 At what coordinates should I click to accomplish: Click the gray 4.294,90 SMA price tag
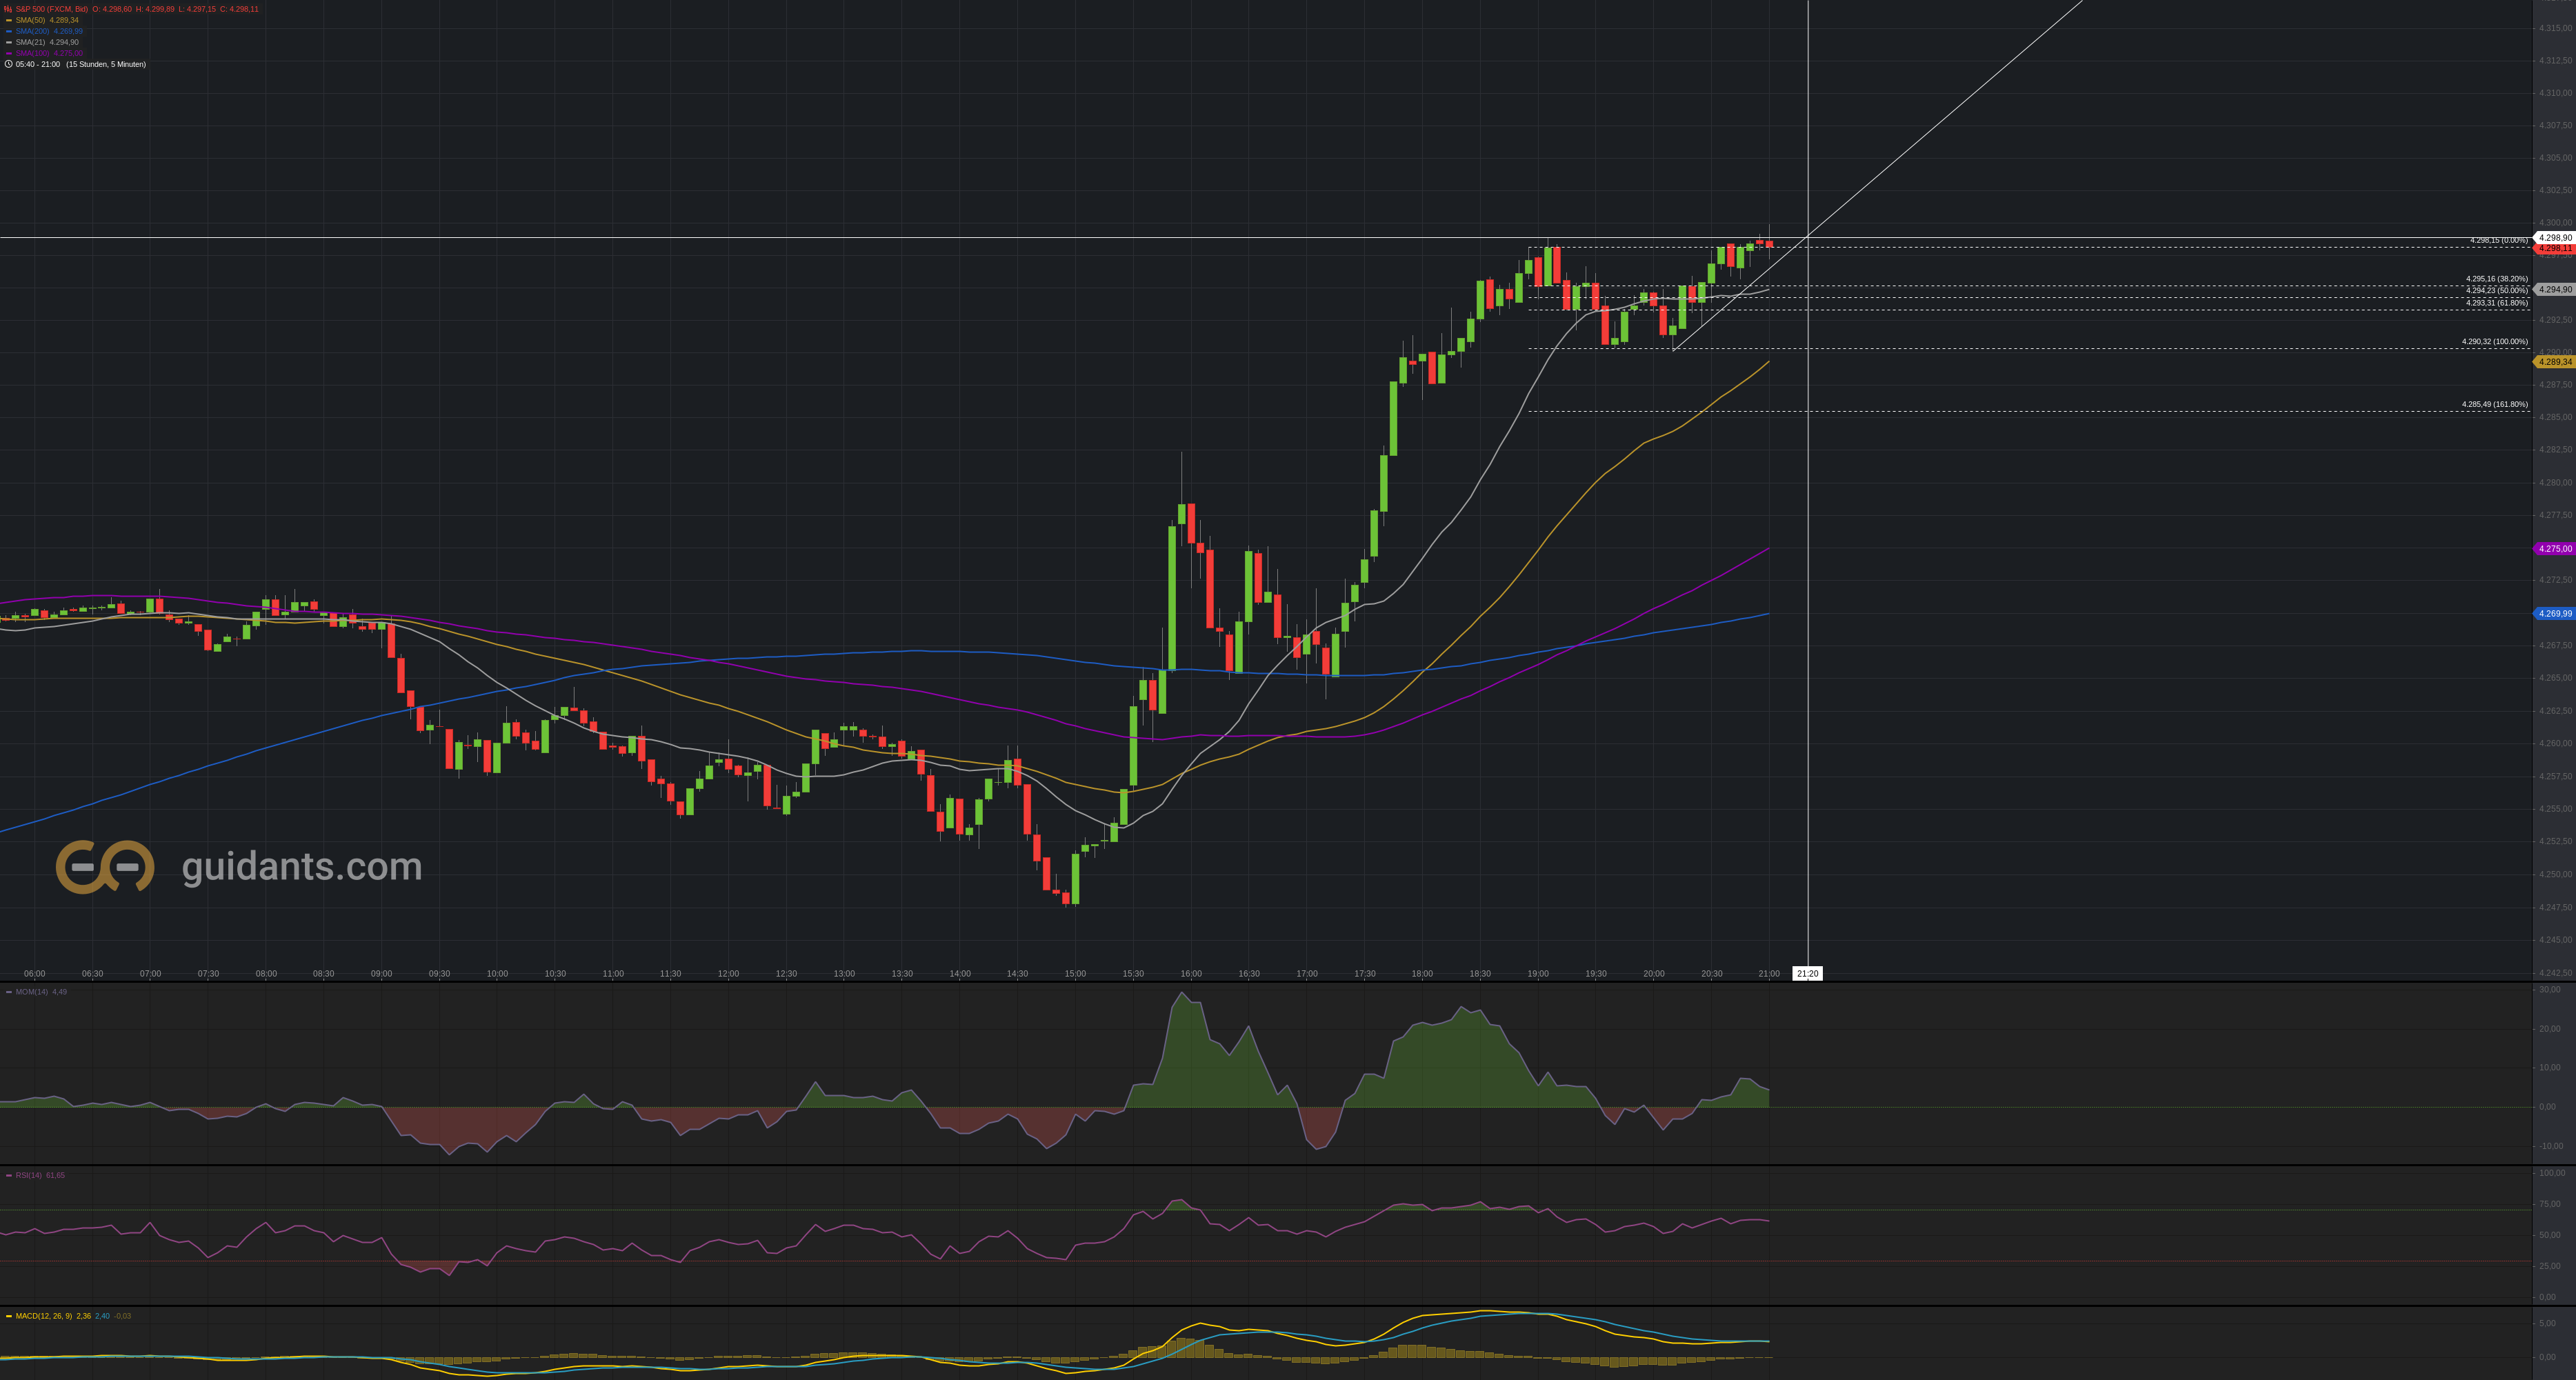click(2554, 289)
